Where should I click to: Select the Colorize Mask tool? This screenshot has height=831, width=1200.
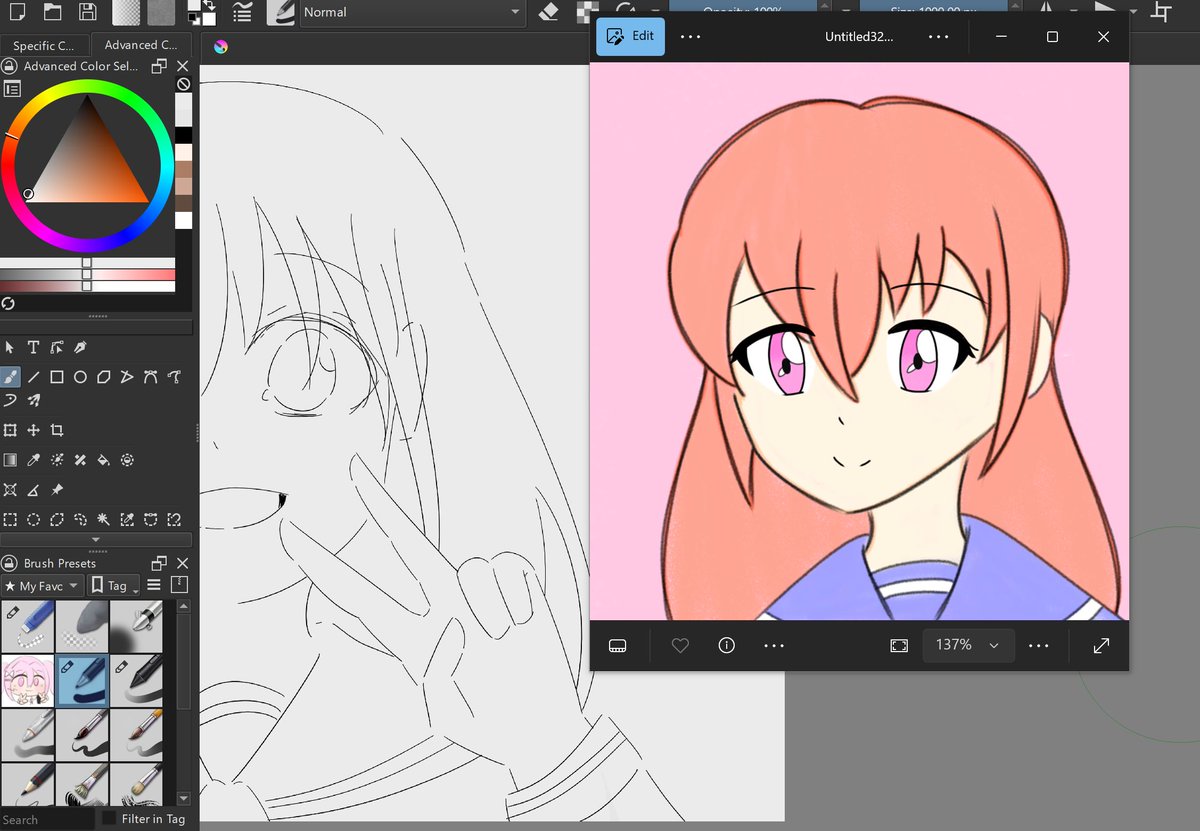57,460
